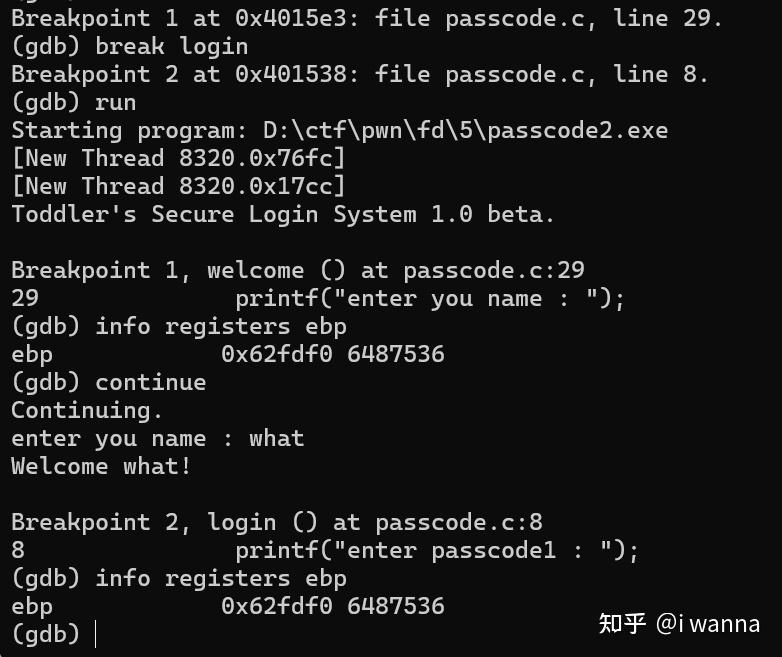Click the source line printing "enter you name"

coord(429,298)
